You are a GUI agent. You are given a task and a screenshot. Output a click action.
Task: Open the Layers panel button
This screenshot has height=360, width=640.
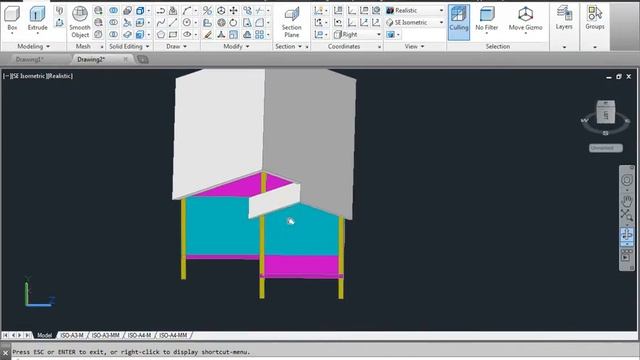564,18
